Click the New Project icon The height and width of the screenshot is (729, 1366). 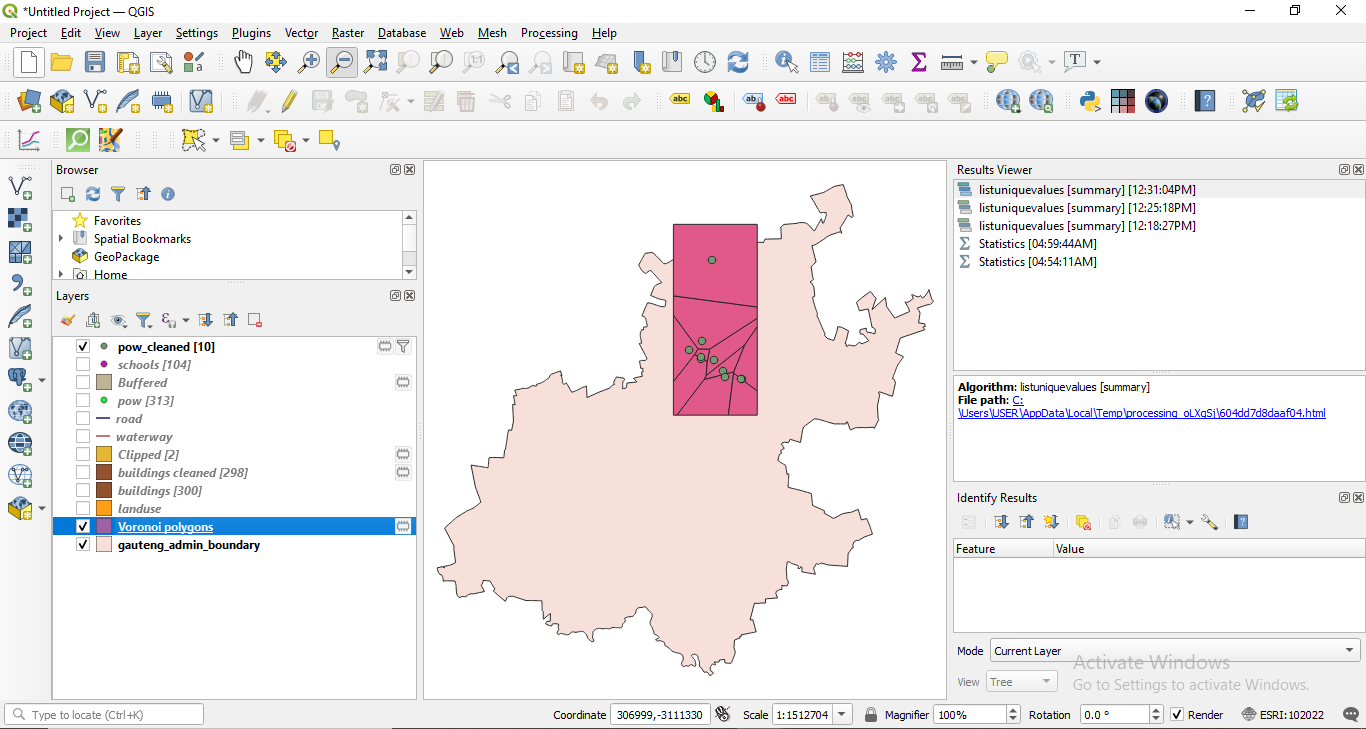[x=29, y=62]
